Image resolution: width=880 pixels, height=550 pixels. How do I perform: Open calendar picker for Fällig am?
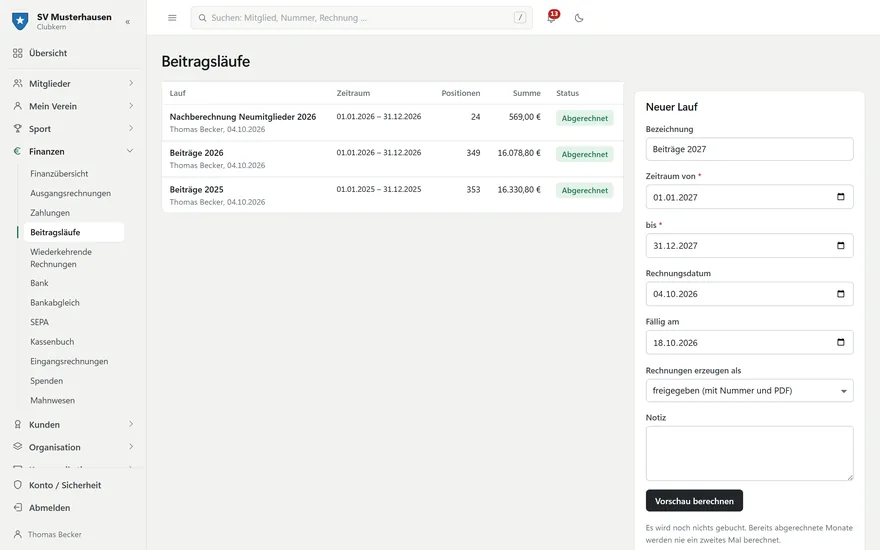point(840,342)
